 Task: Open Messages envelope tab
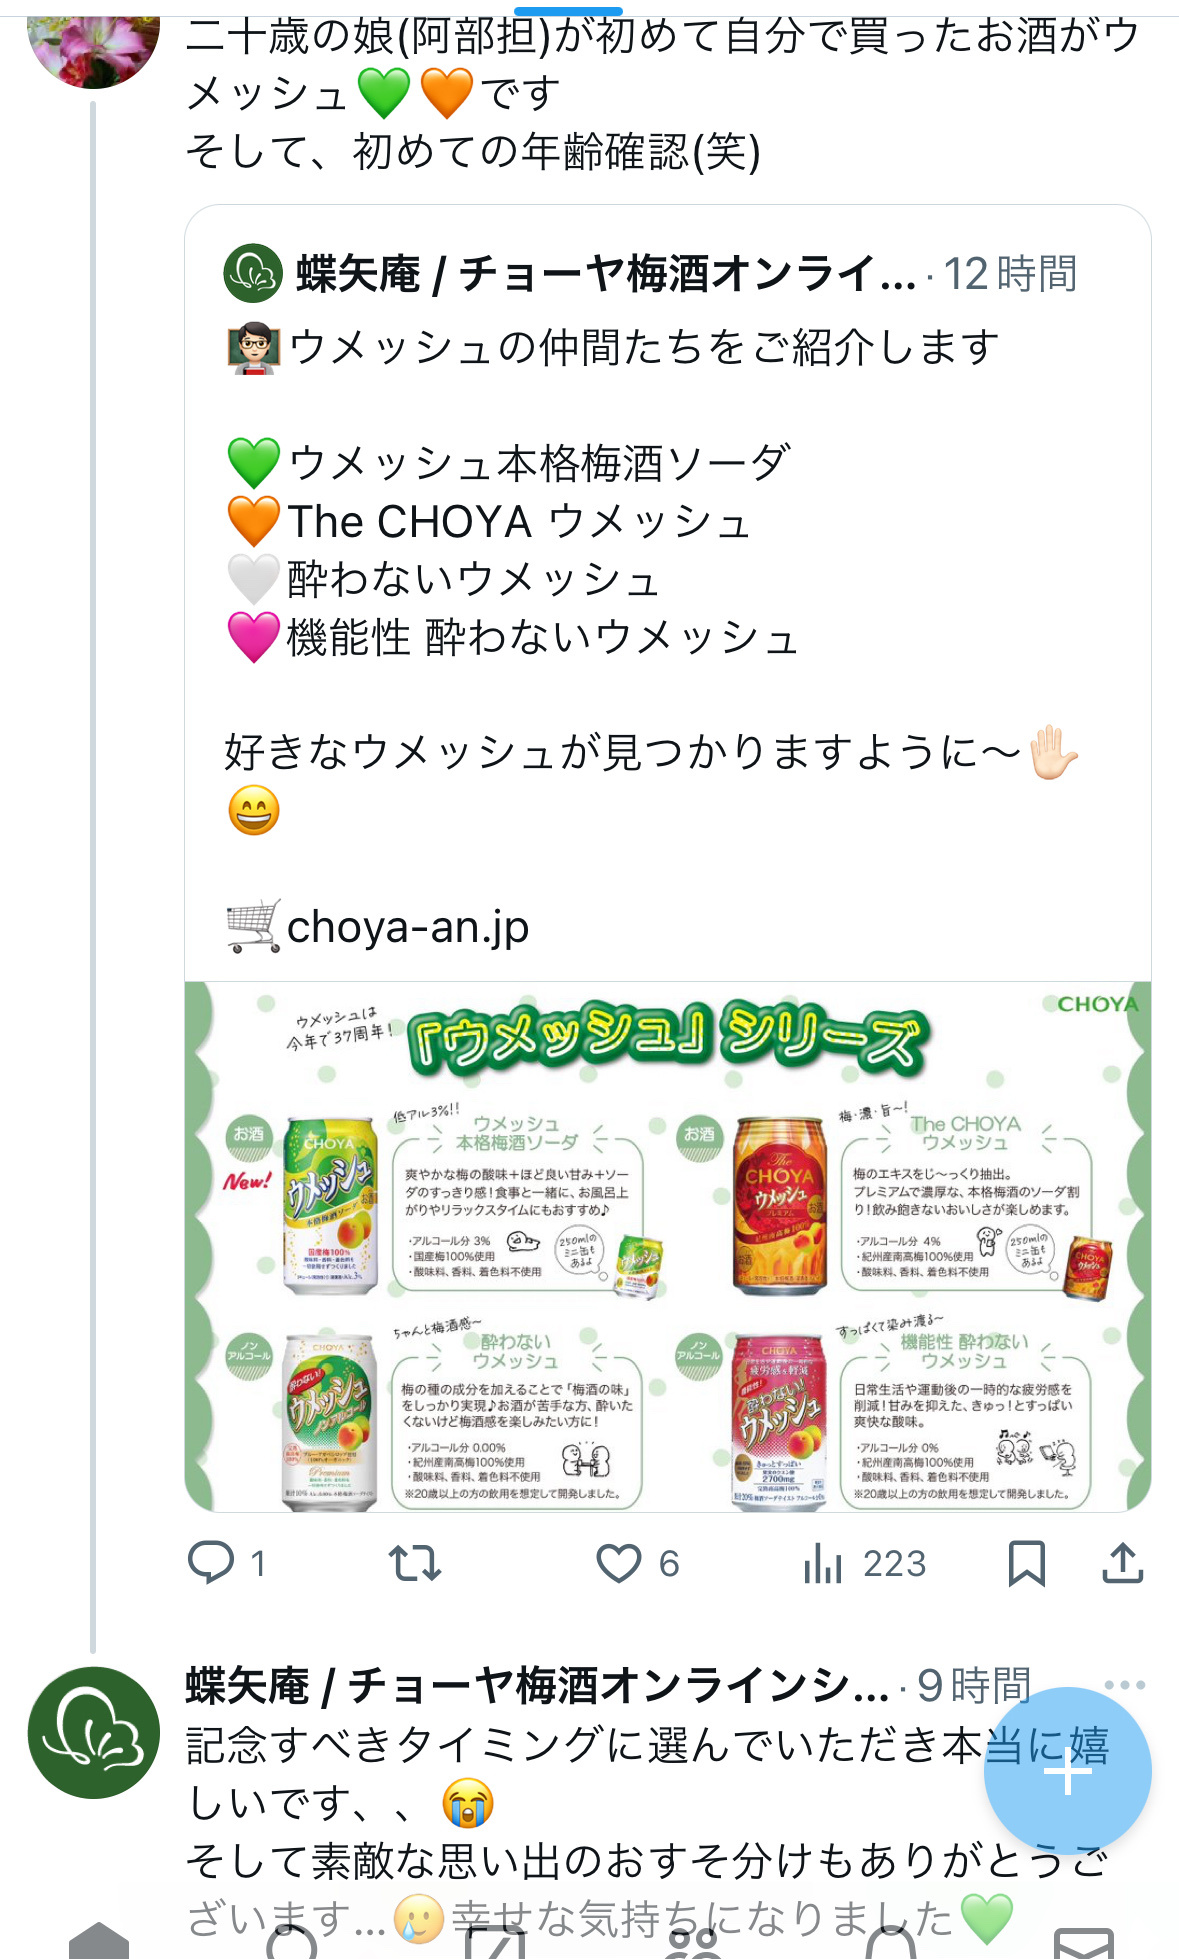(1084, 1942)
